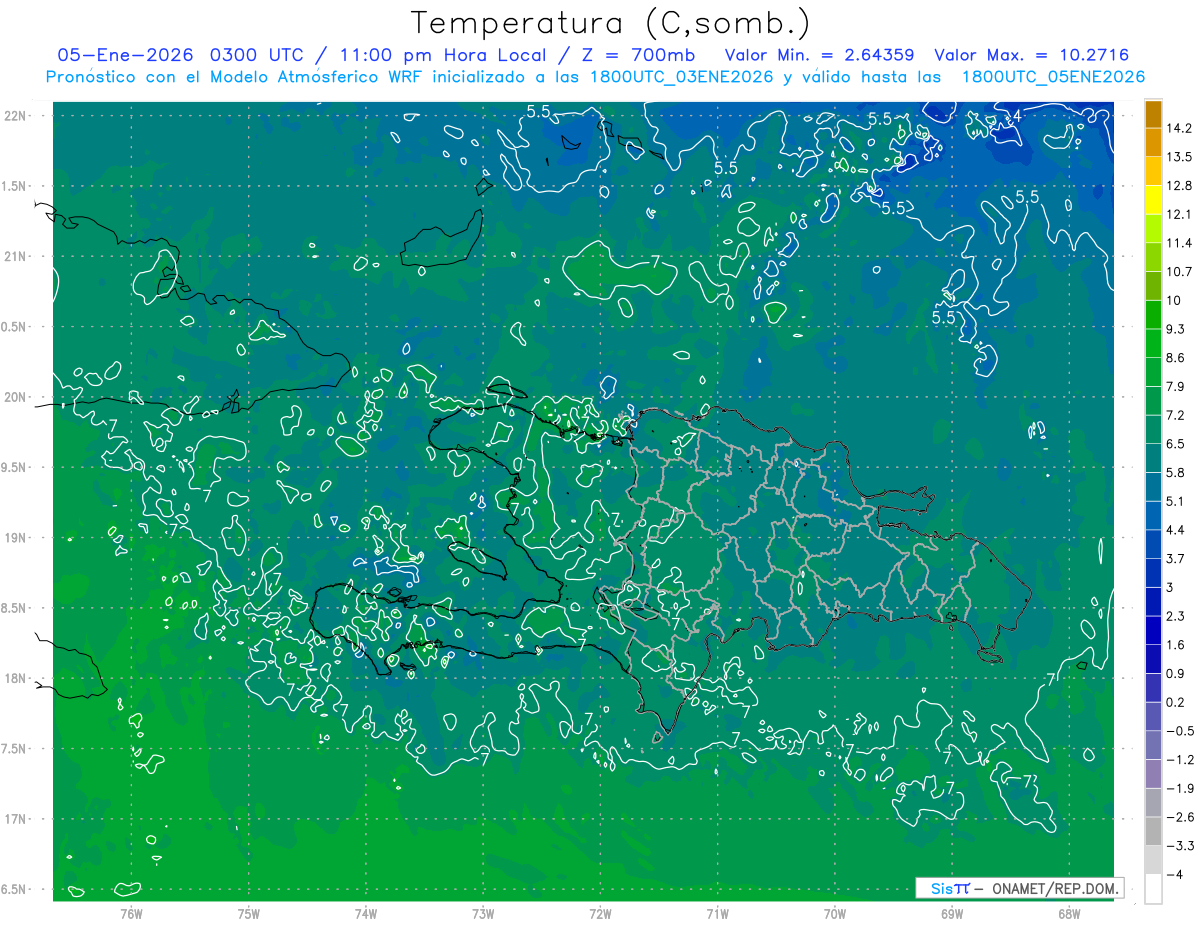Click the '19N' latitude label
This screenshot has width=1200, height=927.
click(x=17, y=537)
